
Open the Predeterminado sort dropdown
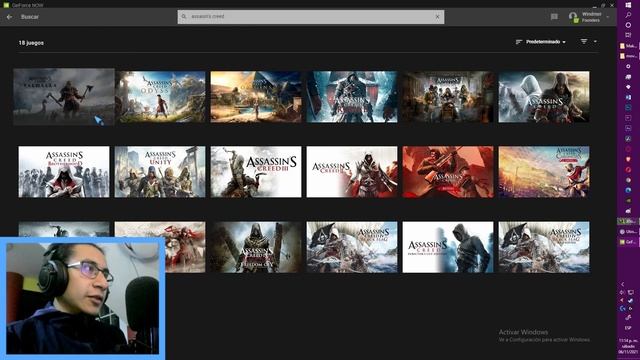click(x=546, y=42)
